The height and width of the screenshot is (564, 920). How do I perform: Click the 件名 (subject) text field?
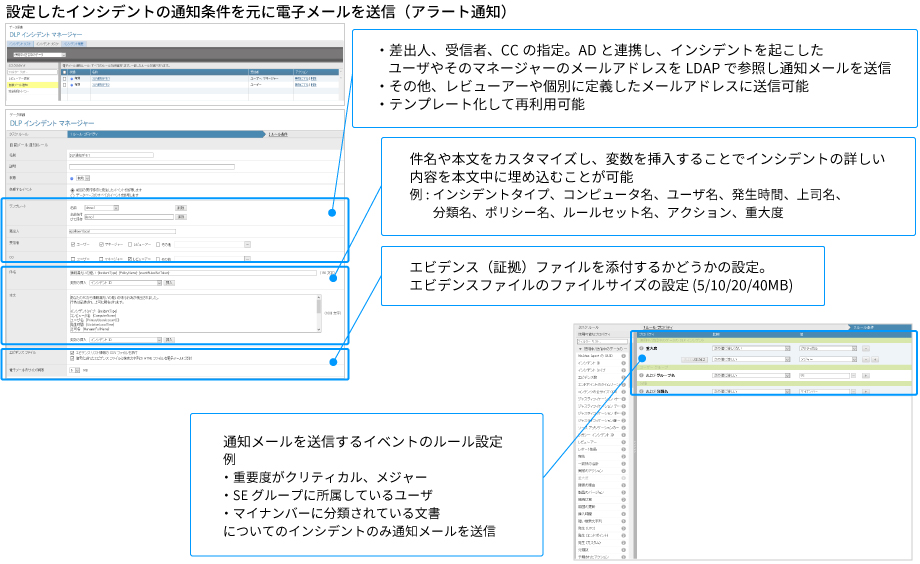[193, 273]
